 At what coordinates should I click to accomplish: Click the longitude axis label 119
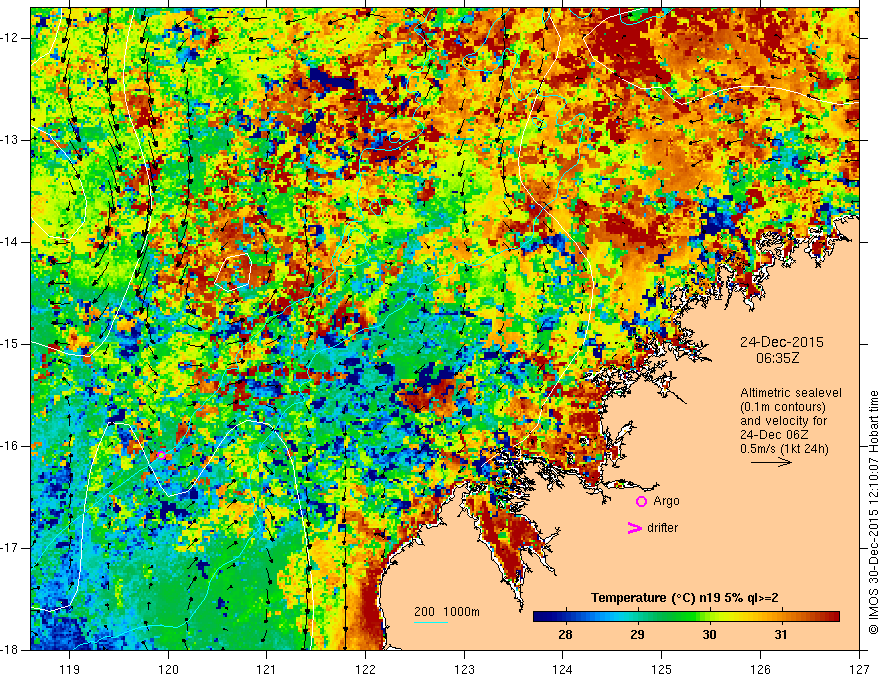(70, 669)
